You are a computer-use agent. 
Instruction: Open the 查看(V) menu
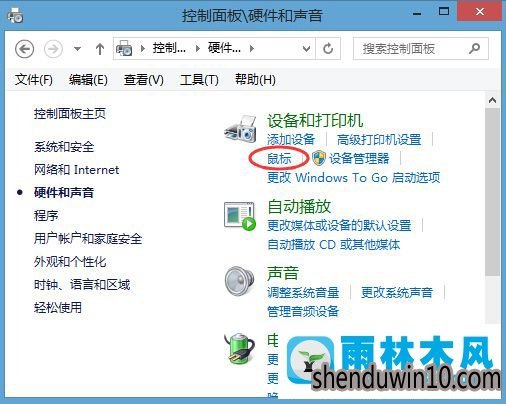point(144,80)
